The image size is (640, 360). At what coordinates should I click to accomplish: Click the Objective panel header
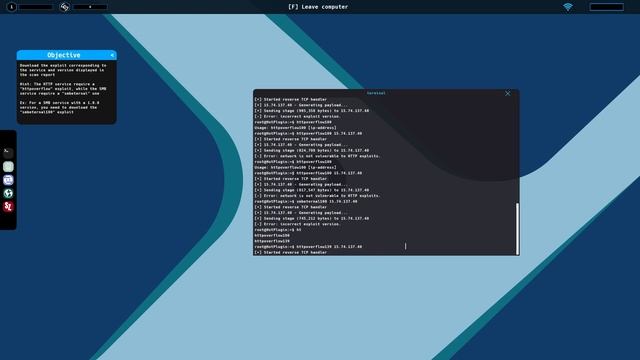67,55
